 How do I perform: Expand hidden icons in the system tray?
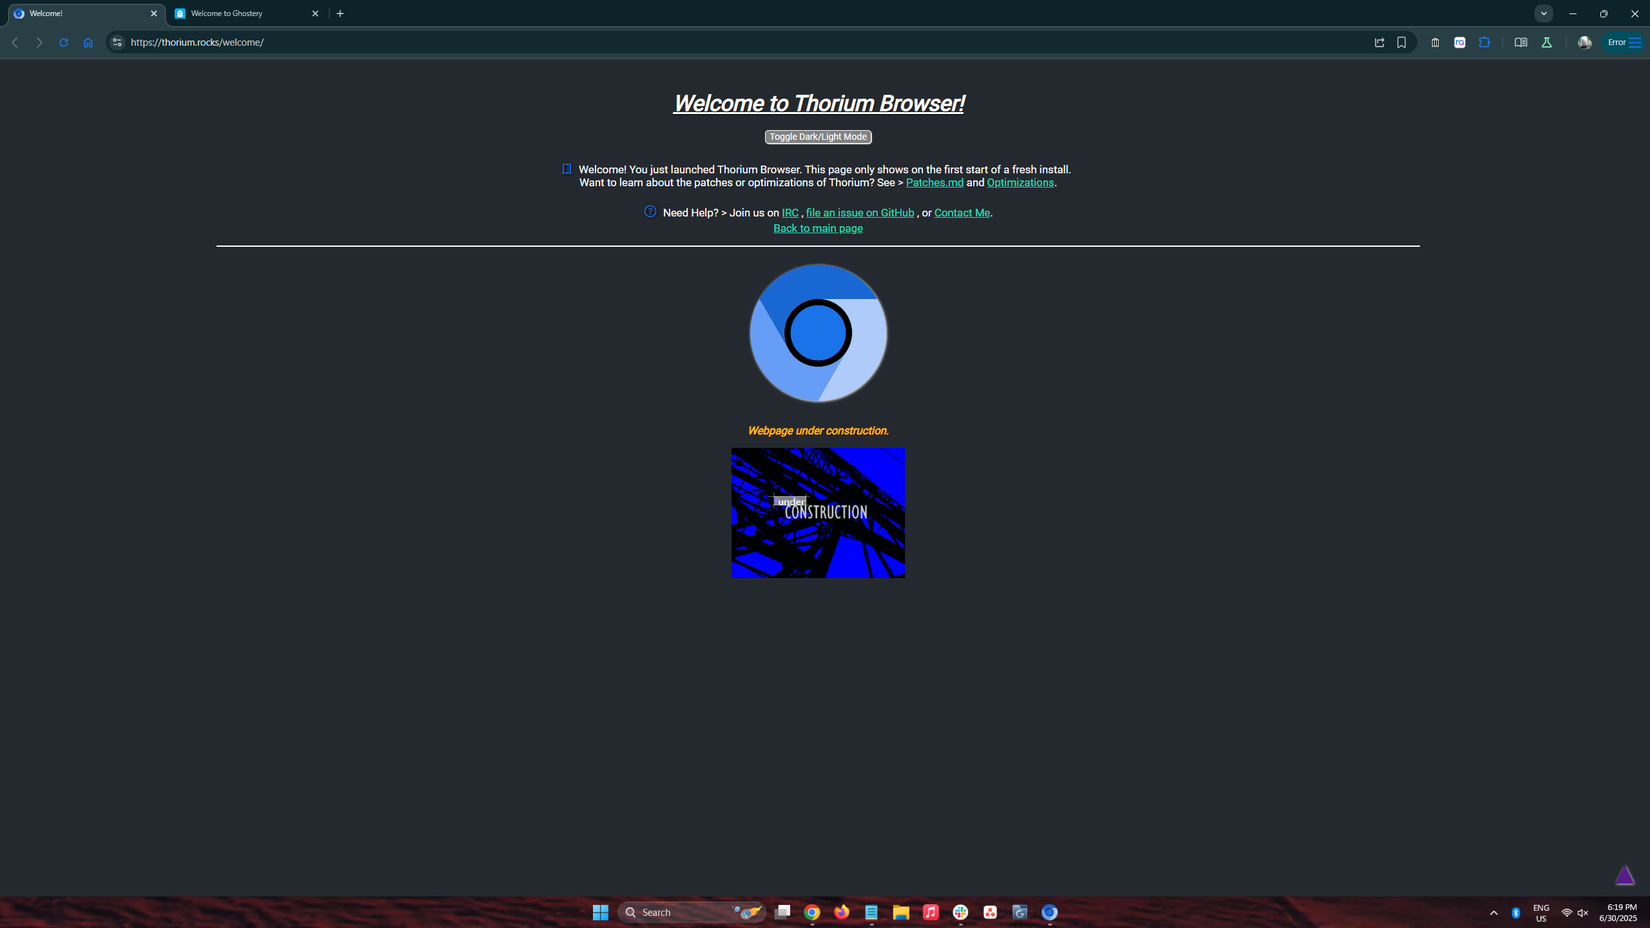tap(1495, 912)
